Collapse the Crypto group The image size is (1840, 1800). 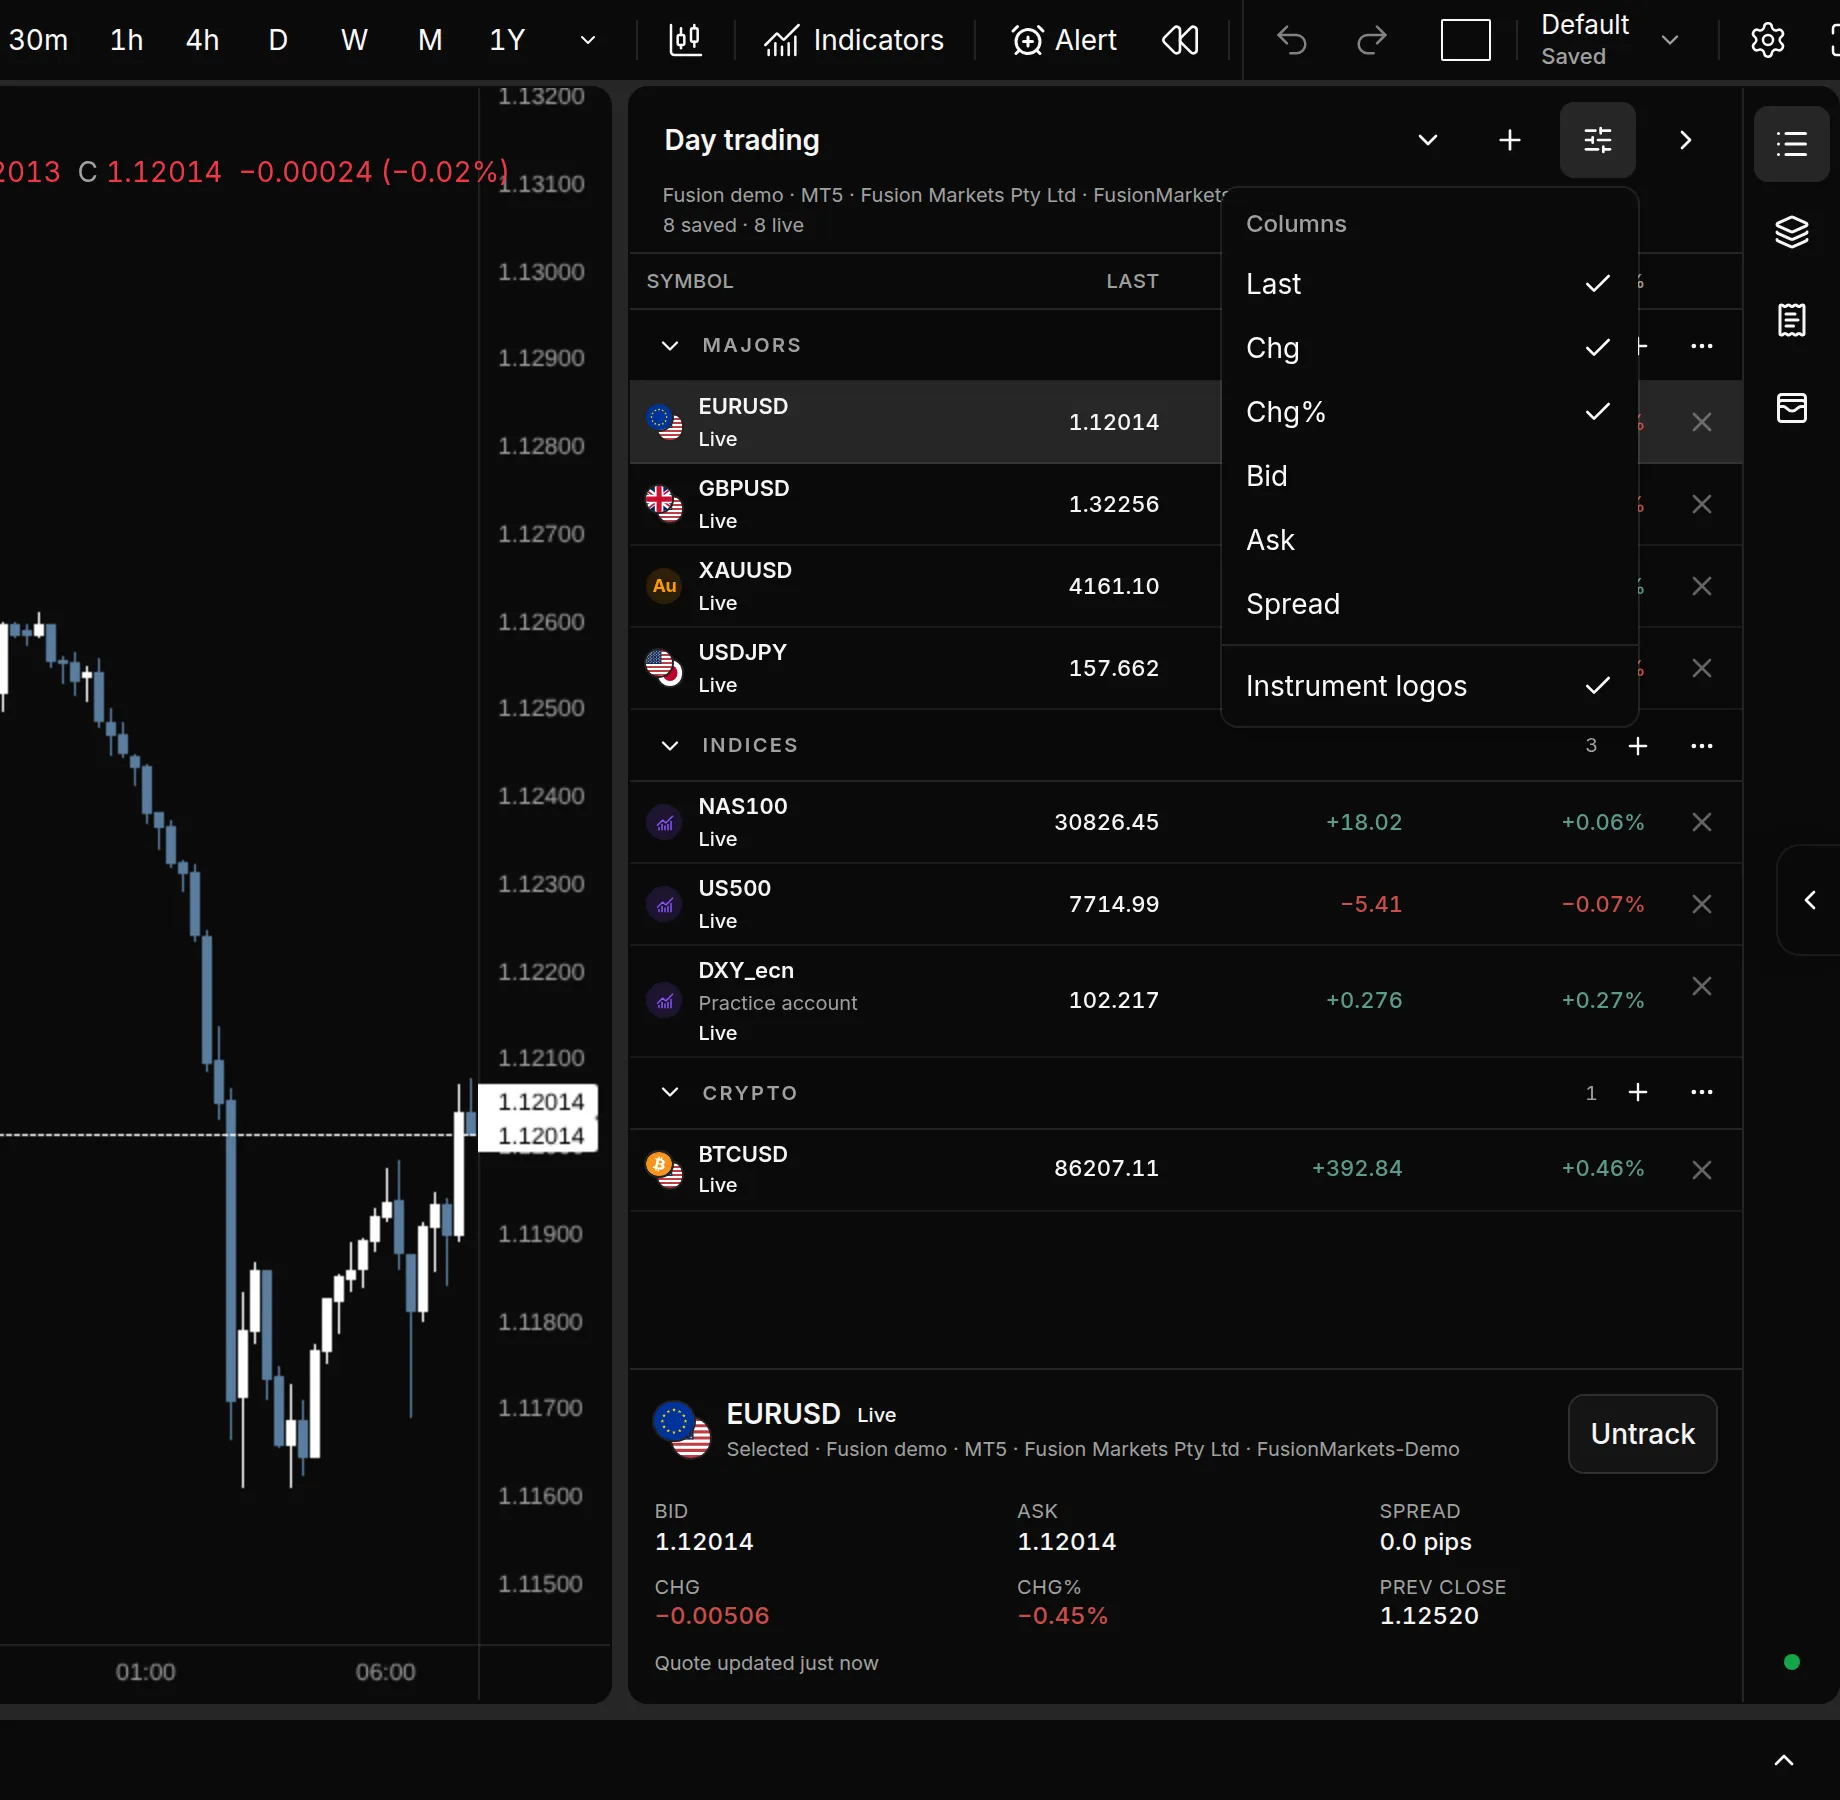[x=670, y=1092]
